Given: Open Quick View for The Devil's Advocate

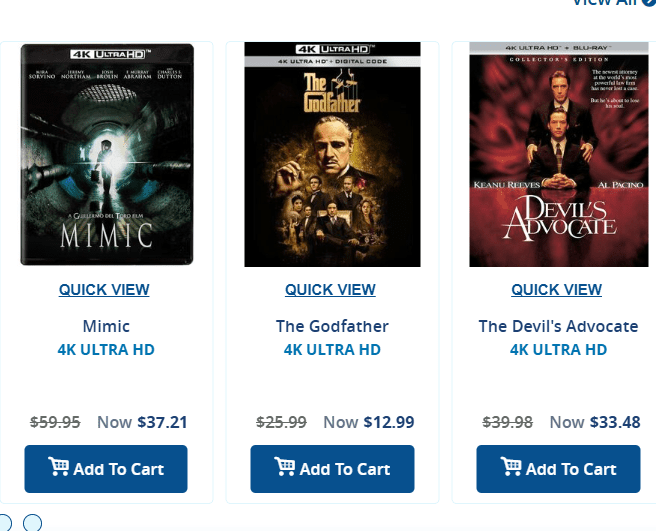Looking at the screenshot, I should point(556,290).
